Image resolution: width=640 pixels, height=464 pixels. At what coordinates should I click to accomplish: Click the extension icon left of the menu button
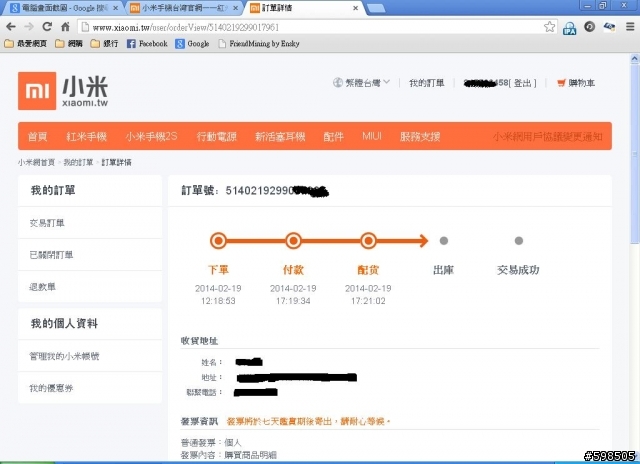[x=609, y=27]
